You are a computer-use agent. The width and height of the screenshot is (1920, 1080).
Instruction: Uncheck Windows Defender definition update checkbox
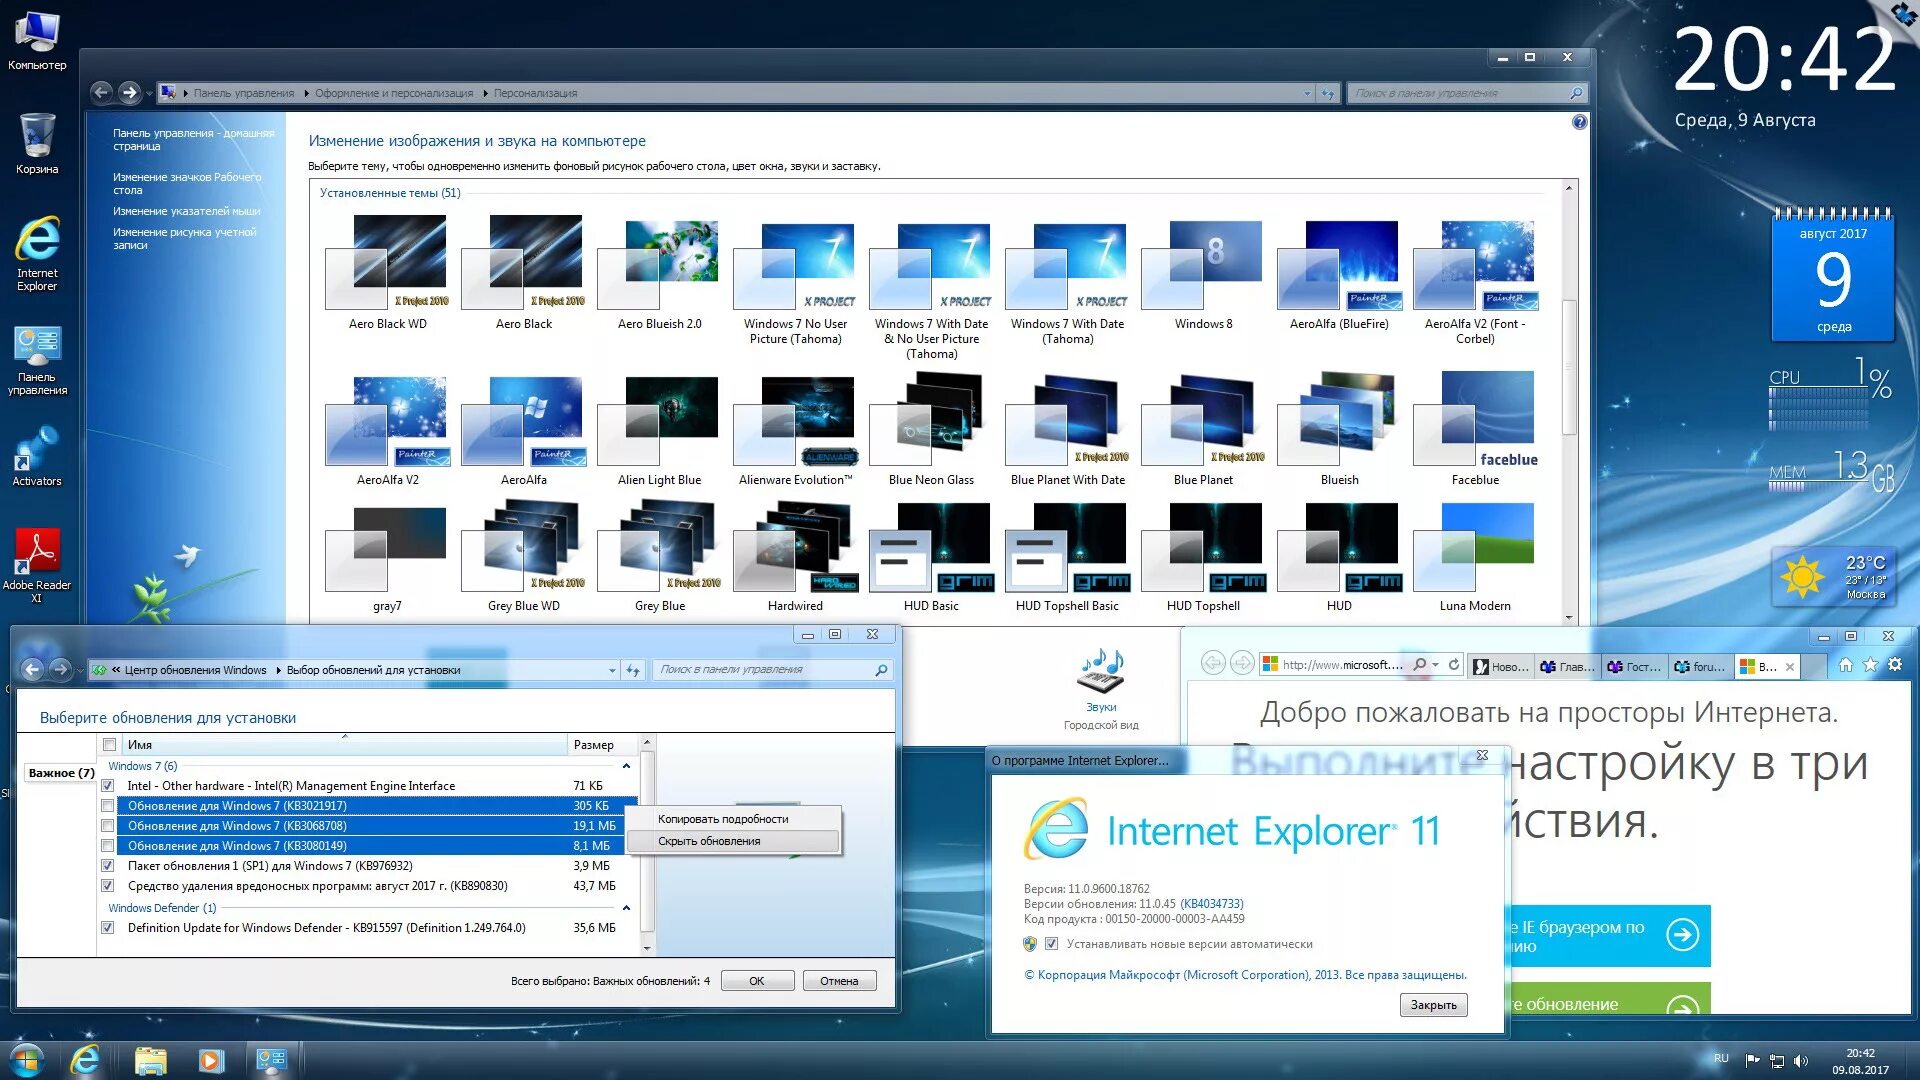[107, 928]
